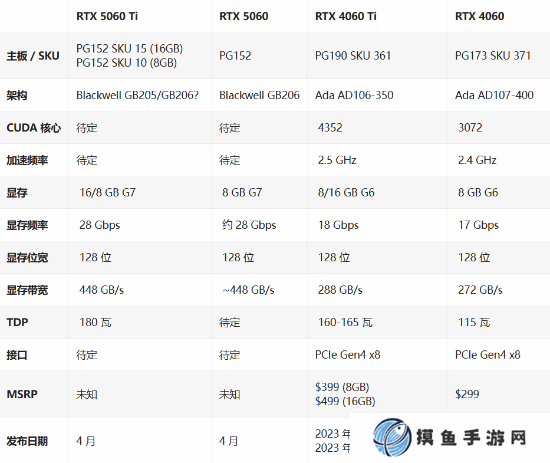Click the fish logo watermark icon
Screen dimensions: 550x463
[392, 437]
